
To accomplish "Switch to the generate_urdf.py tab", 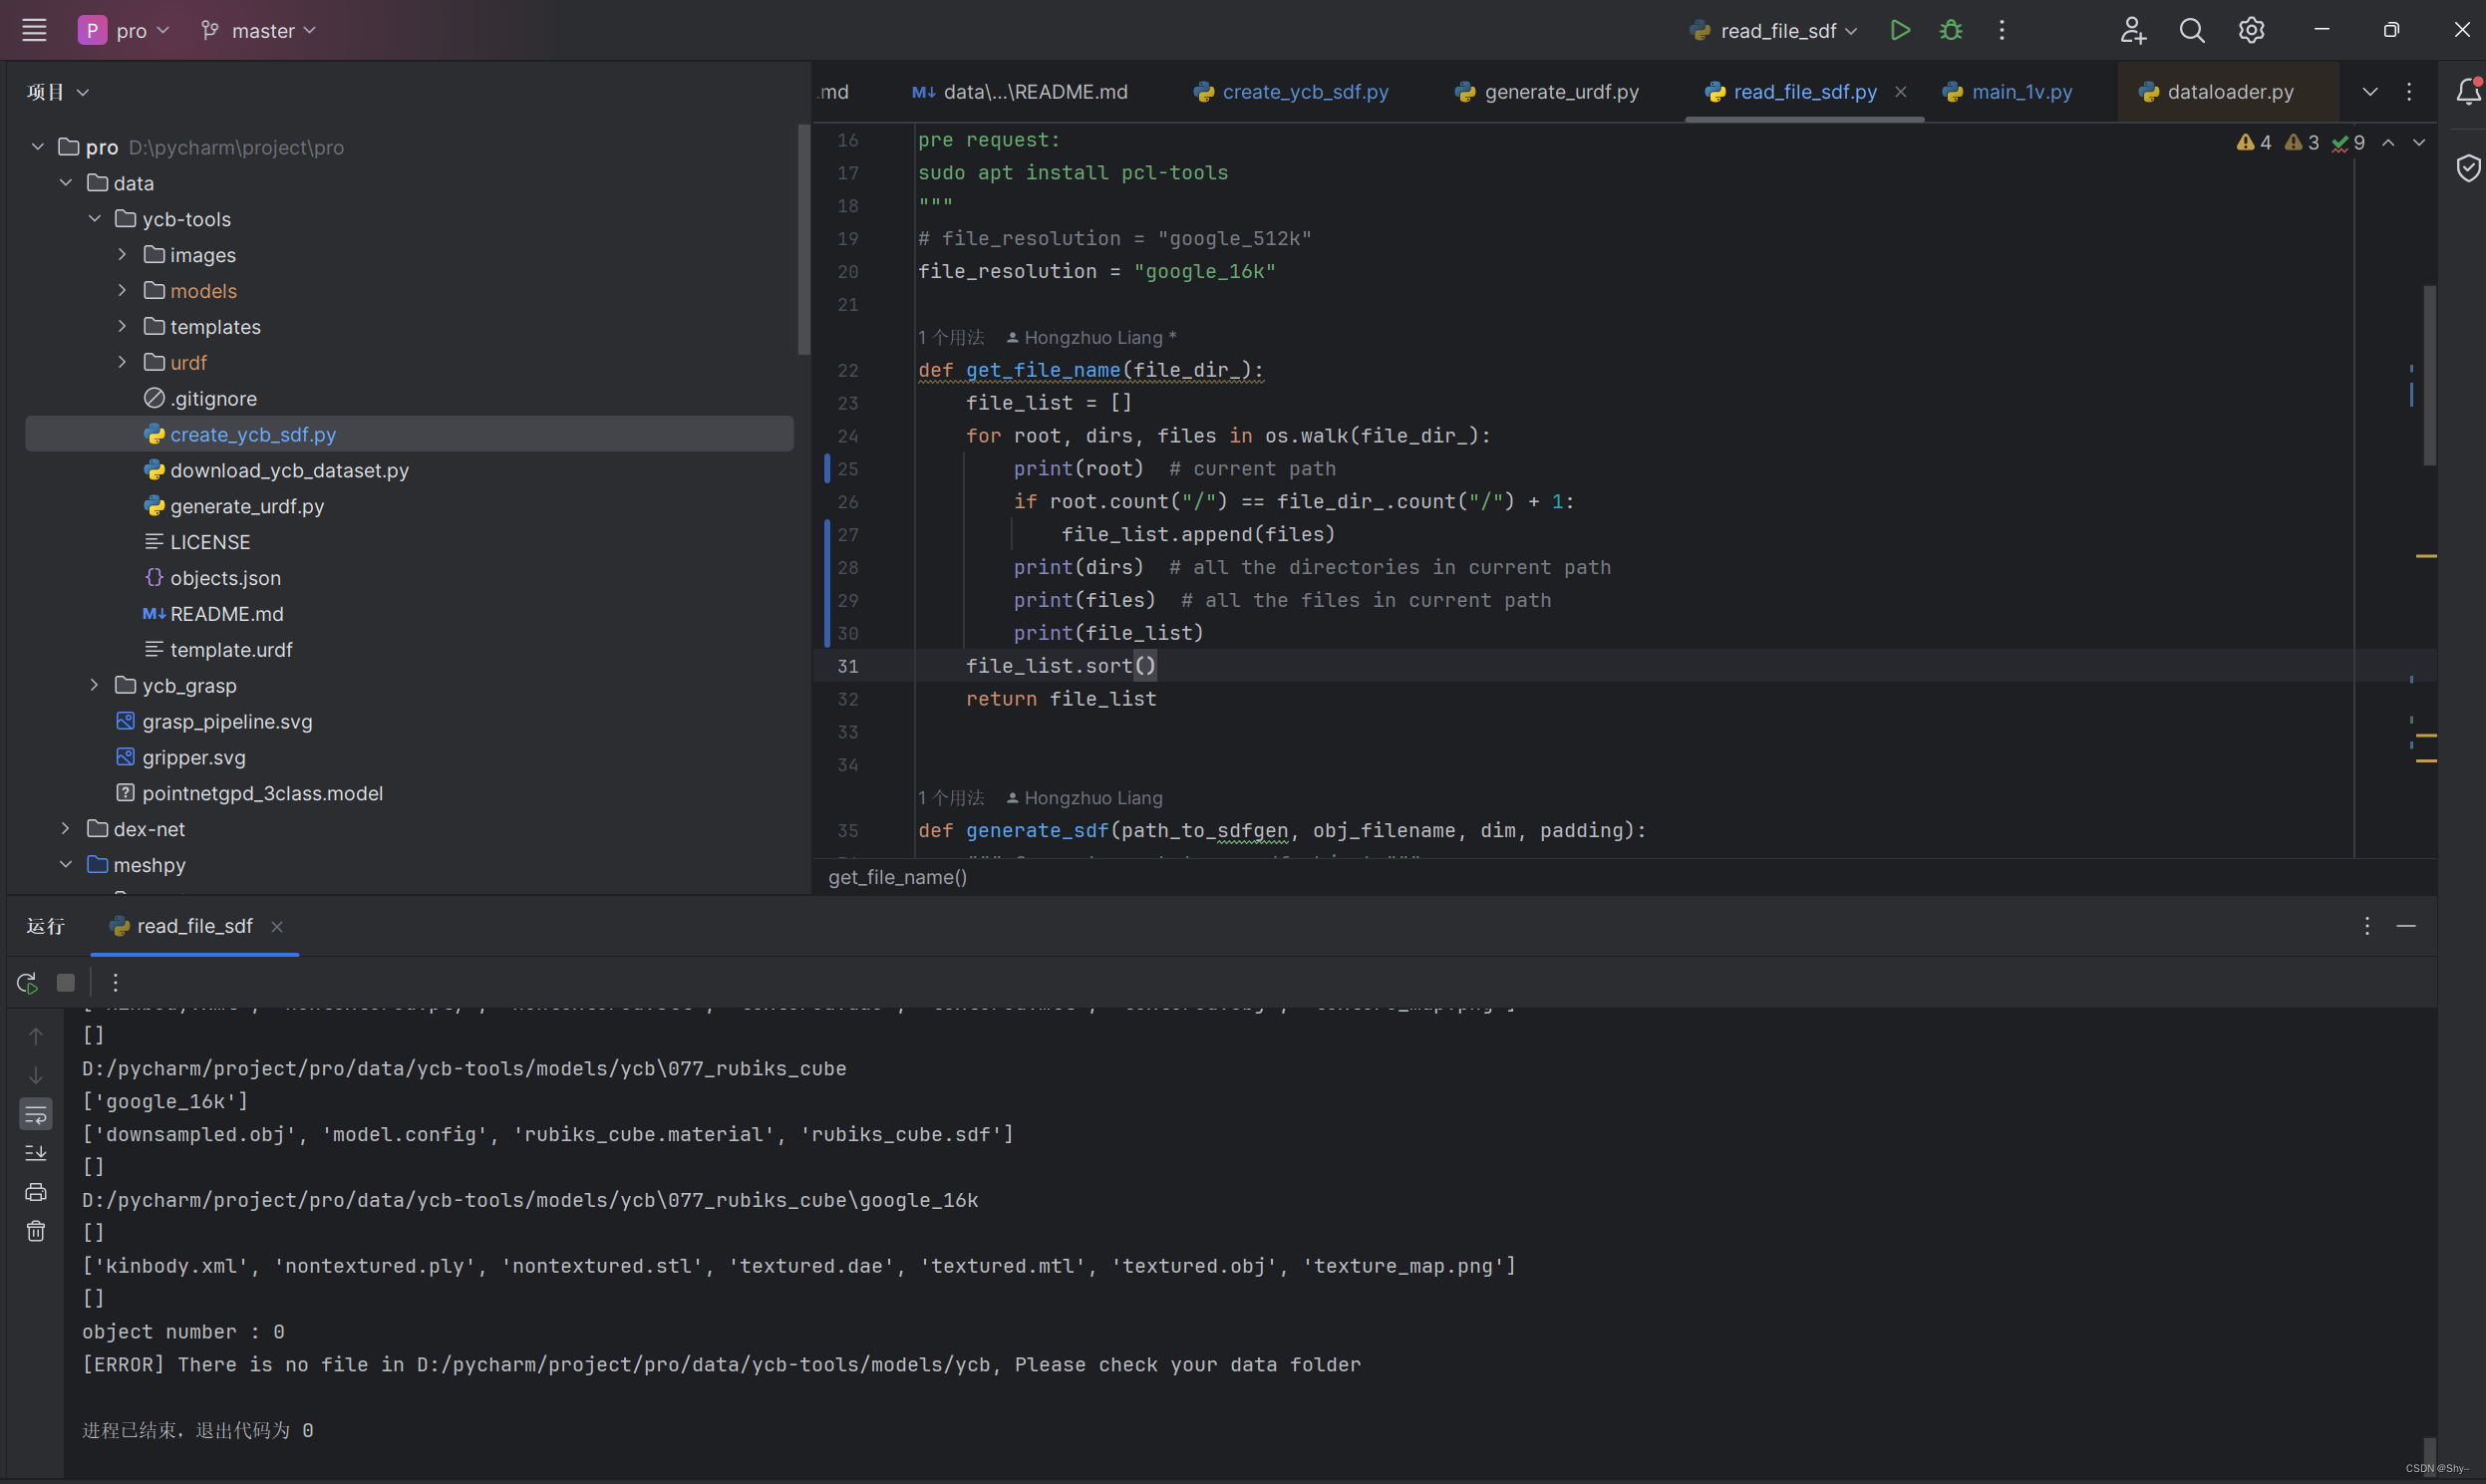I will click(1560, 92).
